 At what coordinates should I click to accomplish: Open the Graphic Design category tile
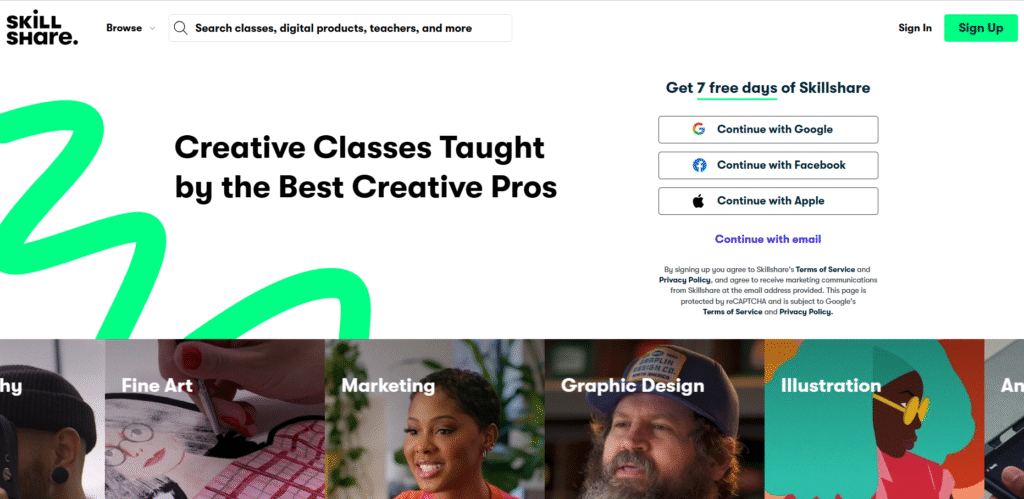coord(654,419)
